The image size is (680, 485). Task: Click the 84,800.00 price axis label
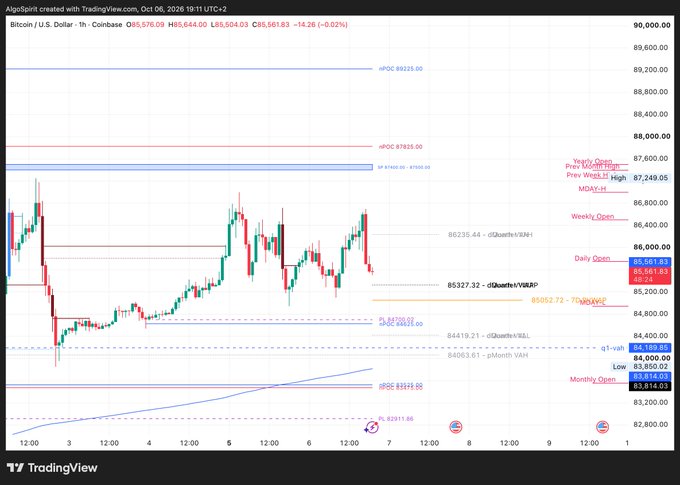pos(652,313)
